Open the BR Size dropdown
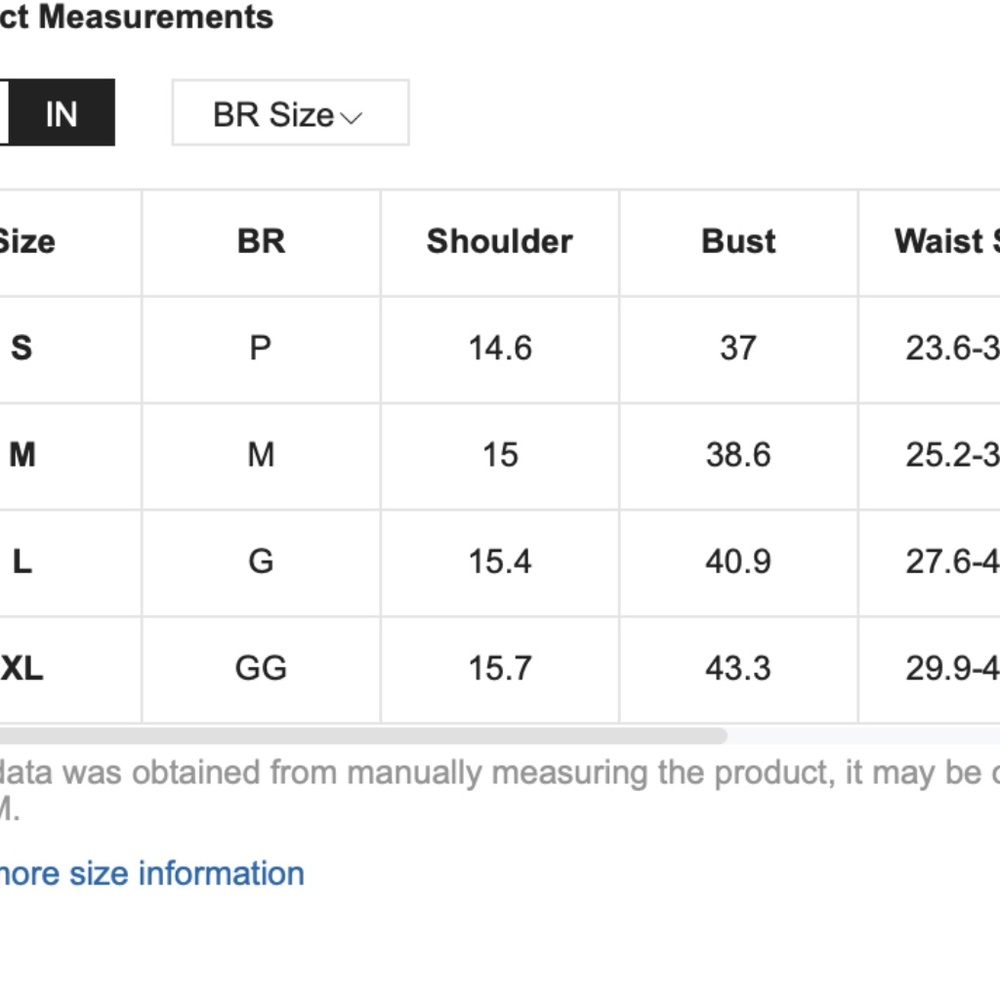1000x1000 pixels. point(290,114)
